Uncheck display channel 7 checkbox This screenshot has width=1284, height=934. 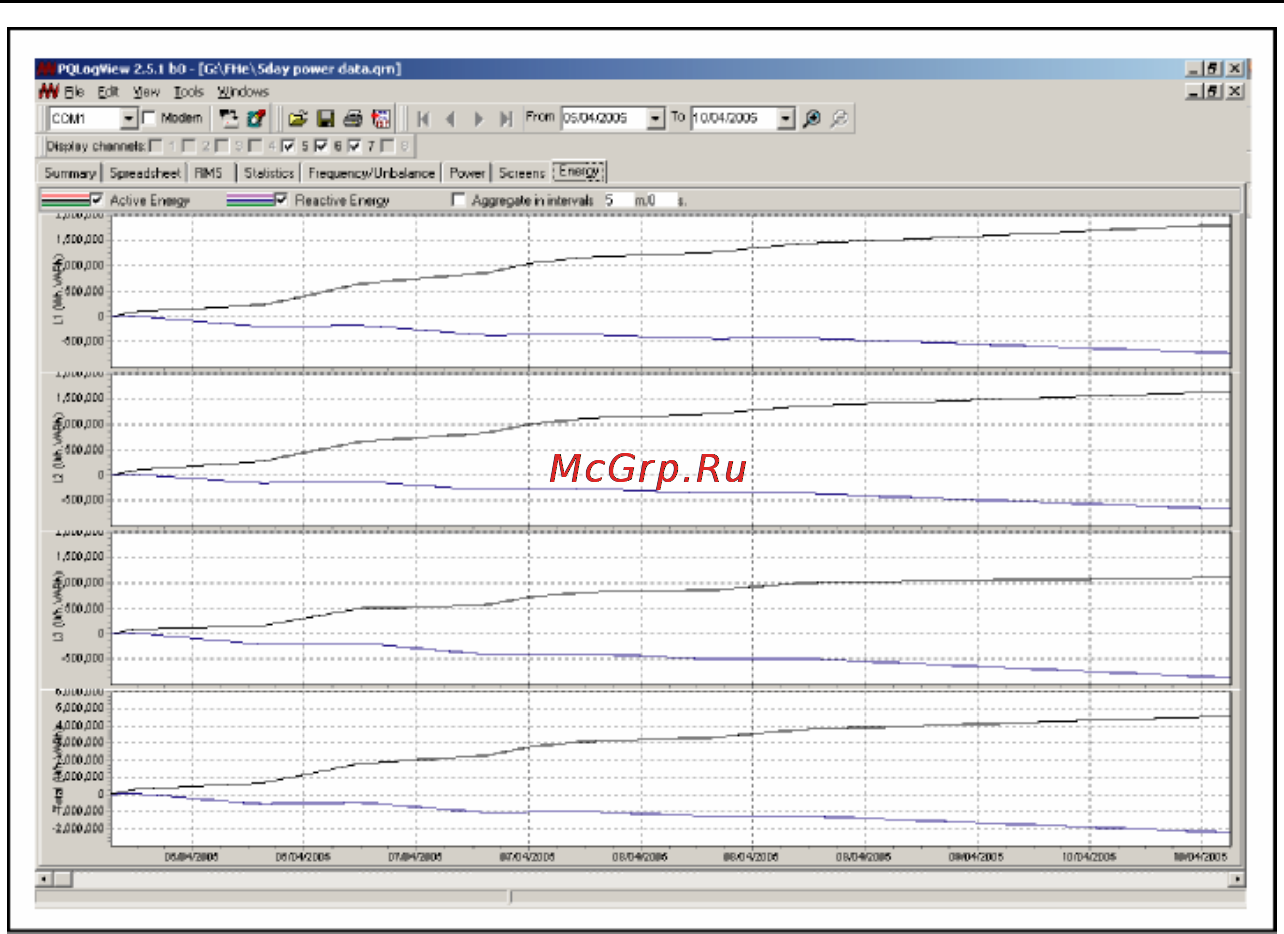pos(354,146)
